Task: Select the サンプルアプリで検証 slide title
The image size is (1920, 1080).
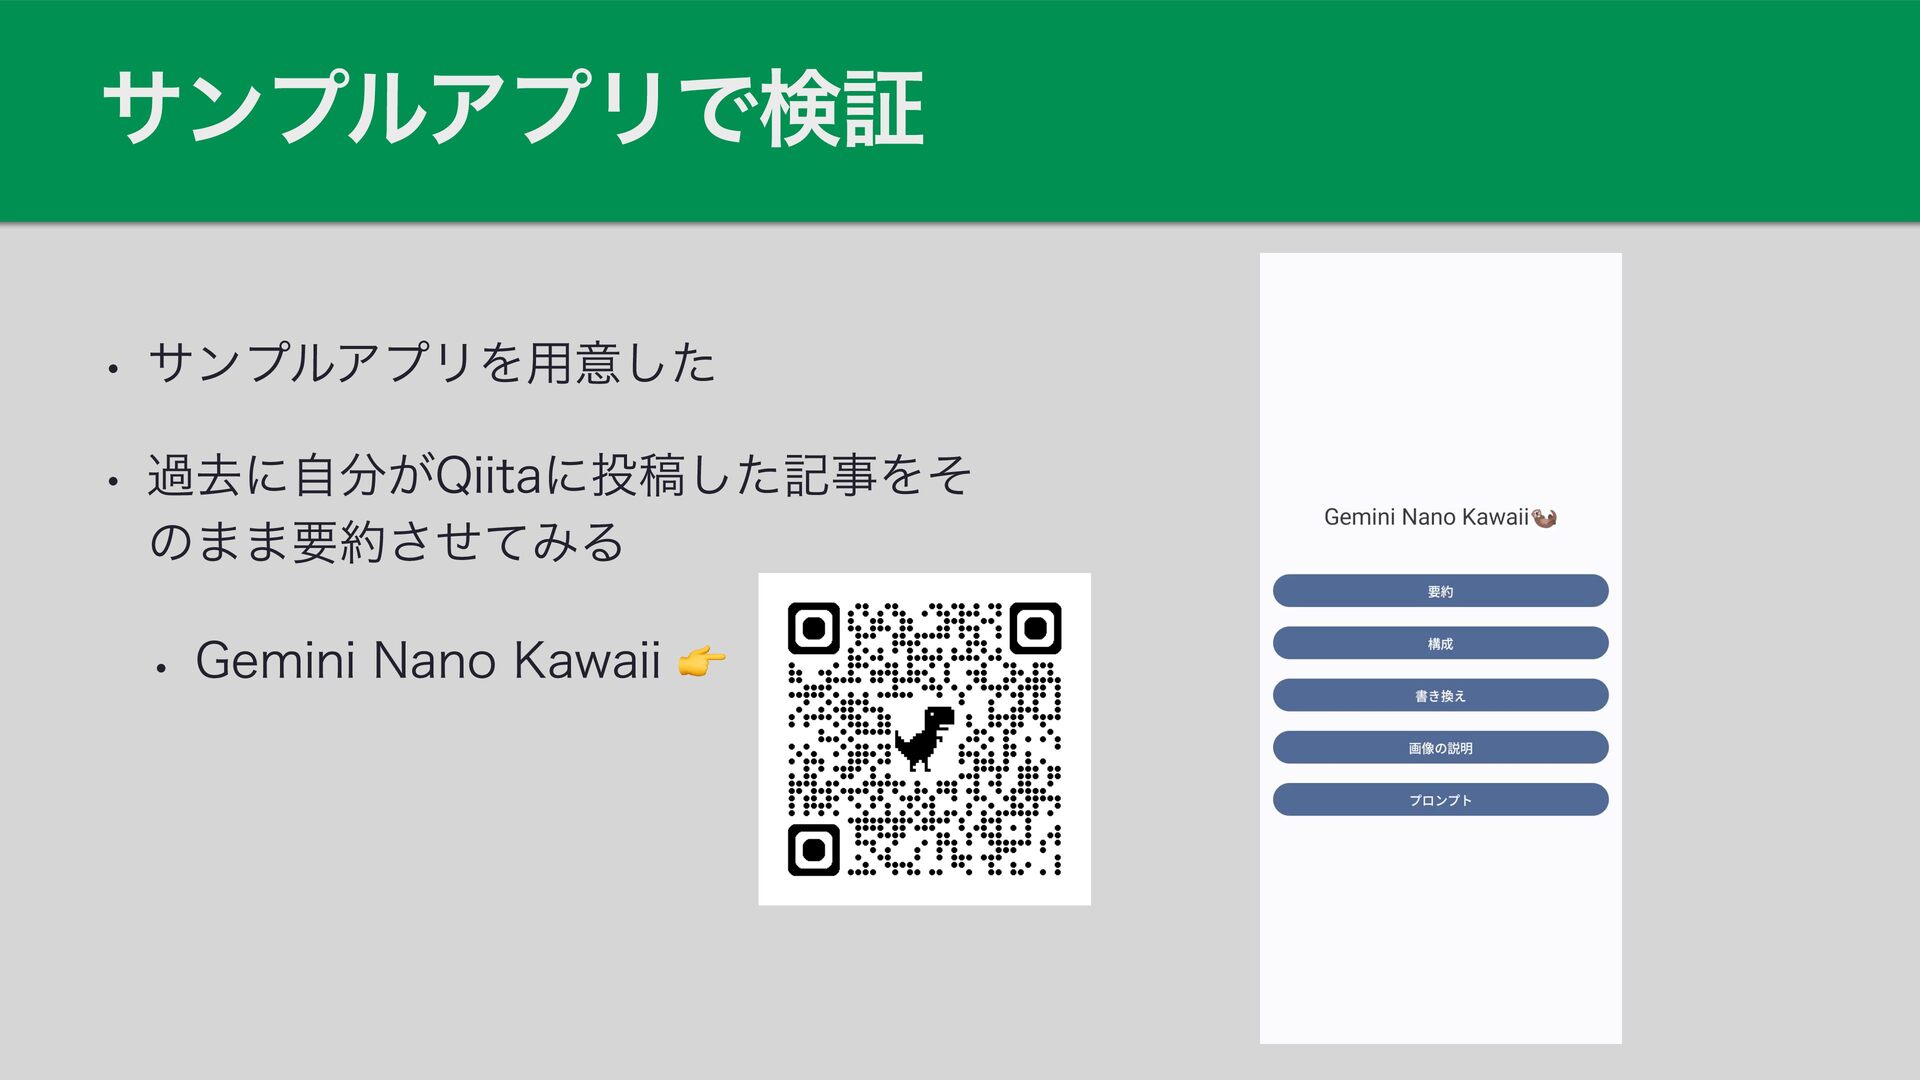Action: coord(513,109)
